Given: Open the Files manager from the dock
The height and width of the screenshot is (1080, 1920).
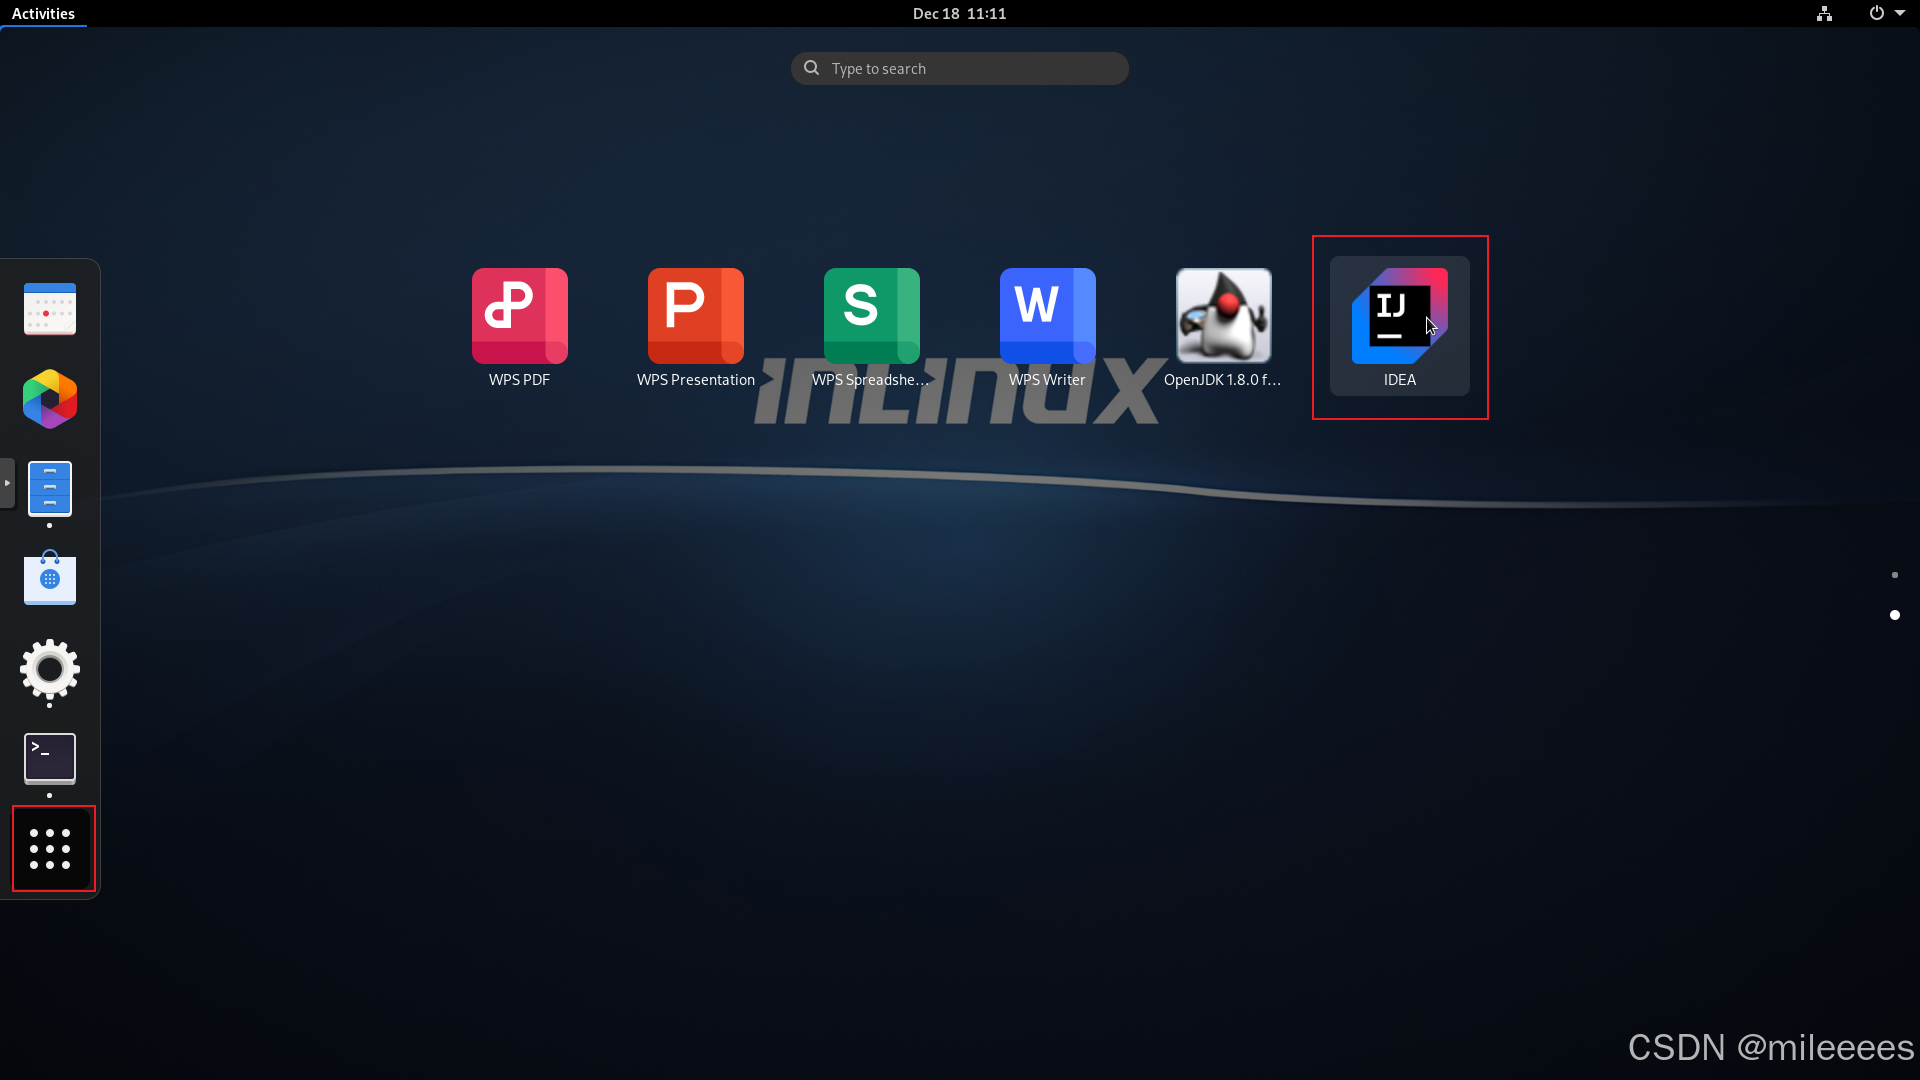Looking at the screenshot, I should tap(49, 489).
